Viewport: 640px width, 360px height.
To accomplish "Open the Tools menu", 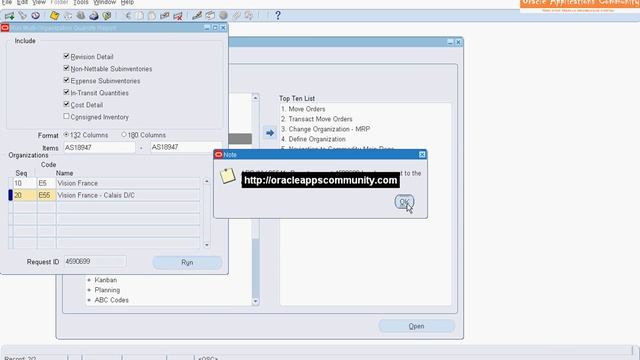I will 80,2.
